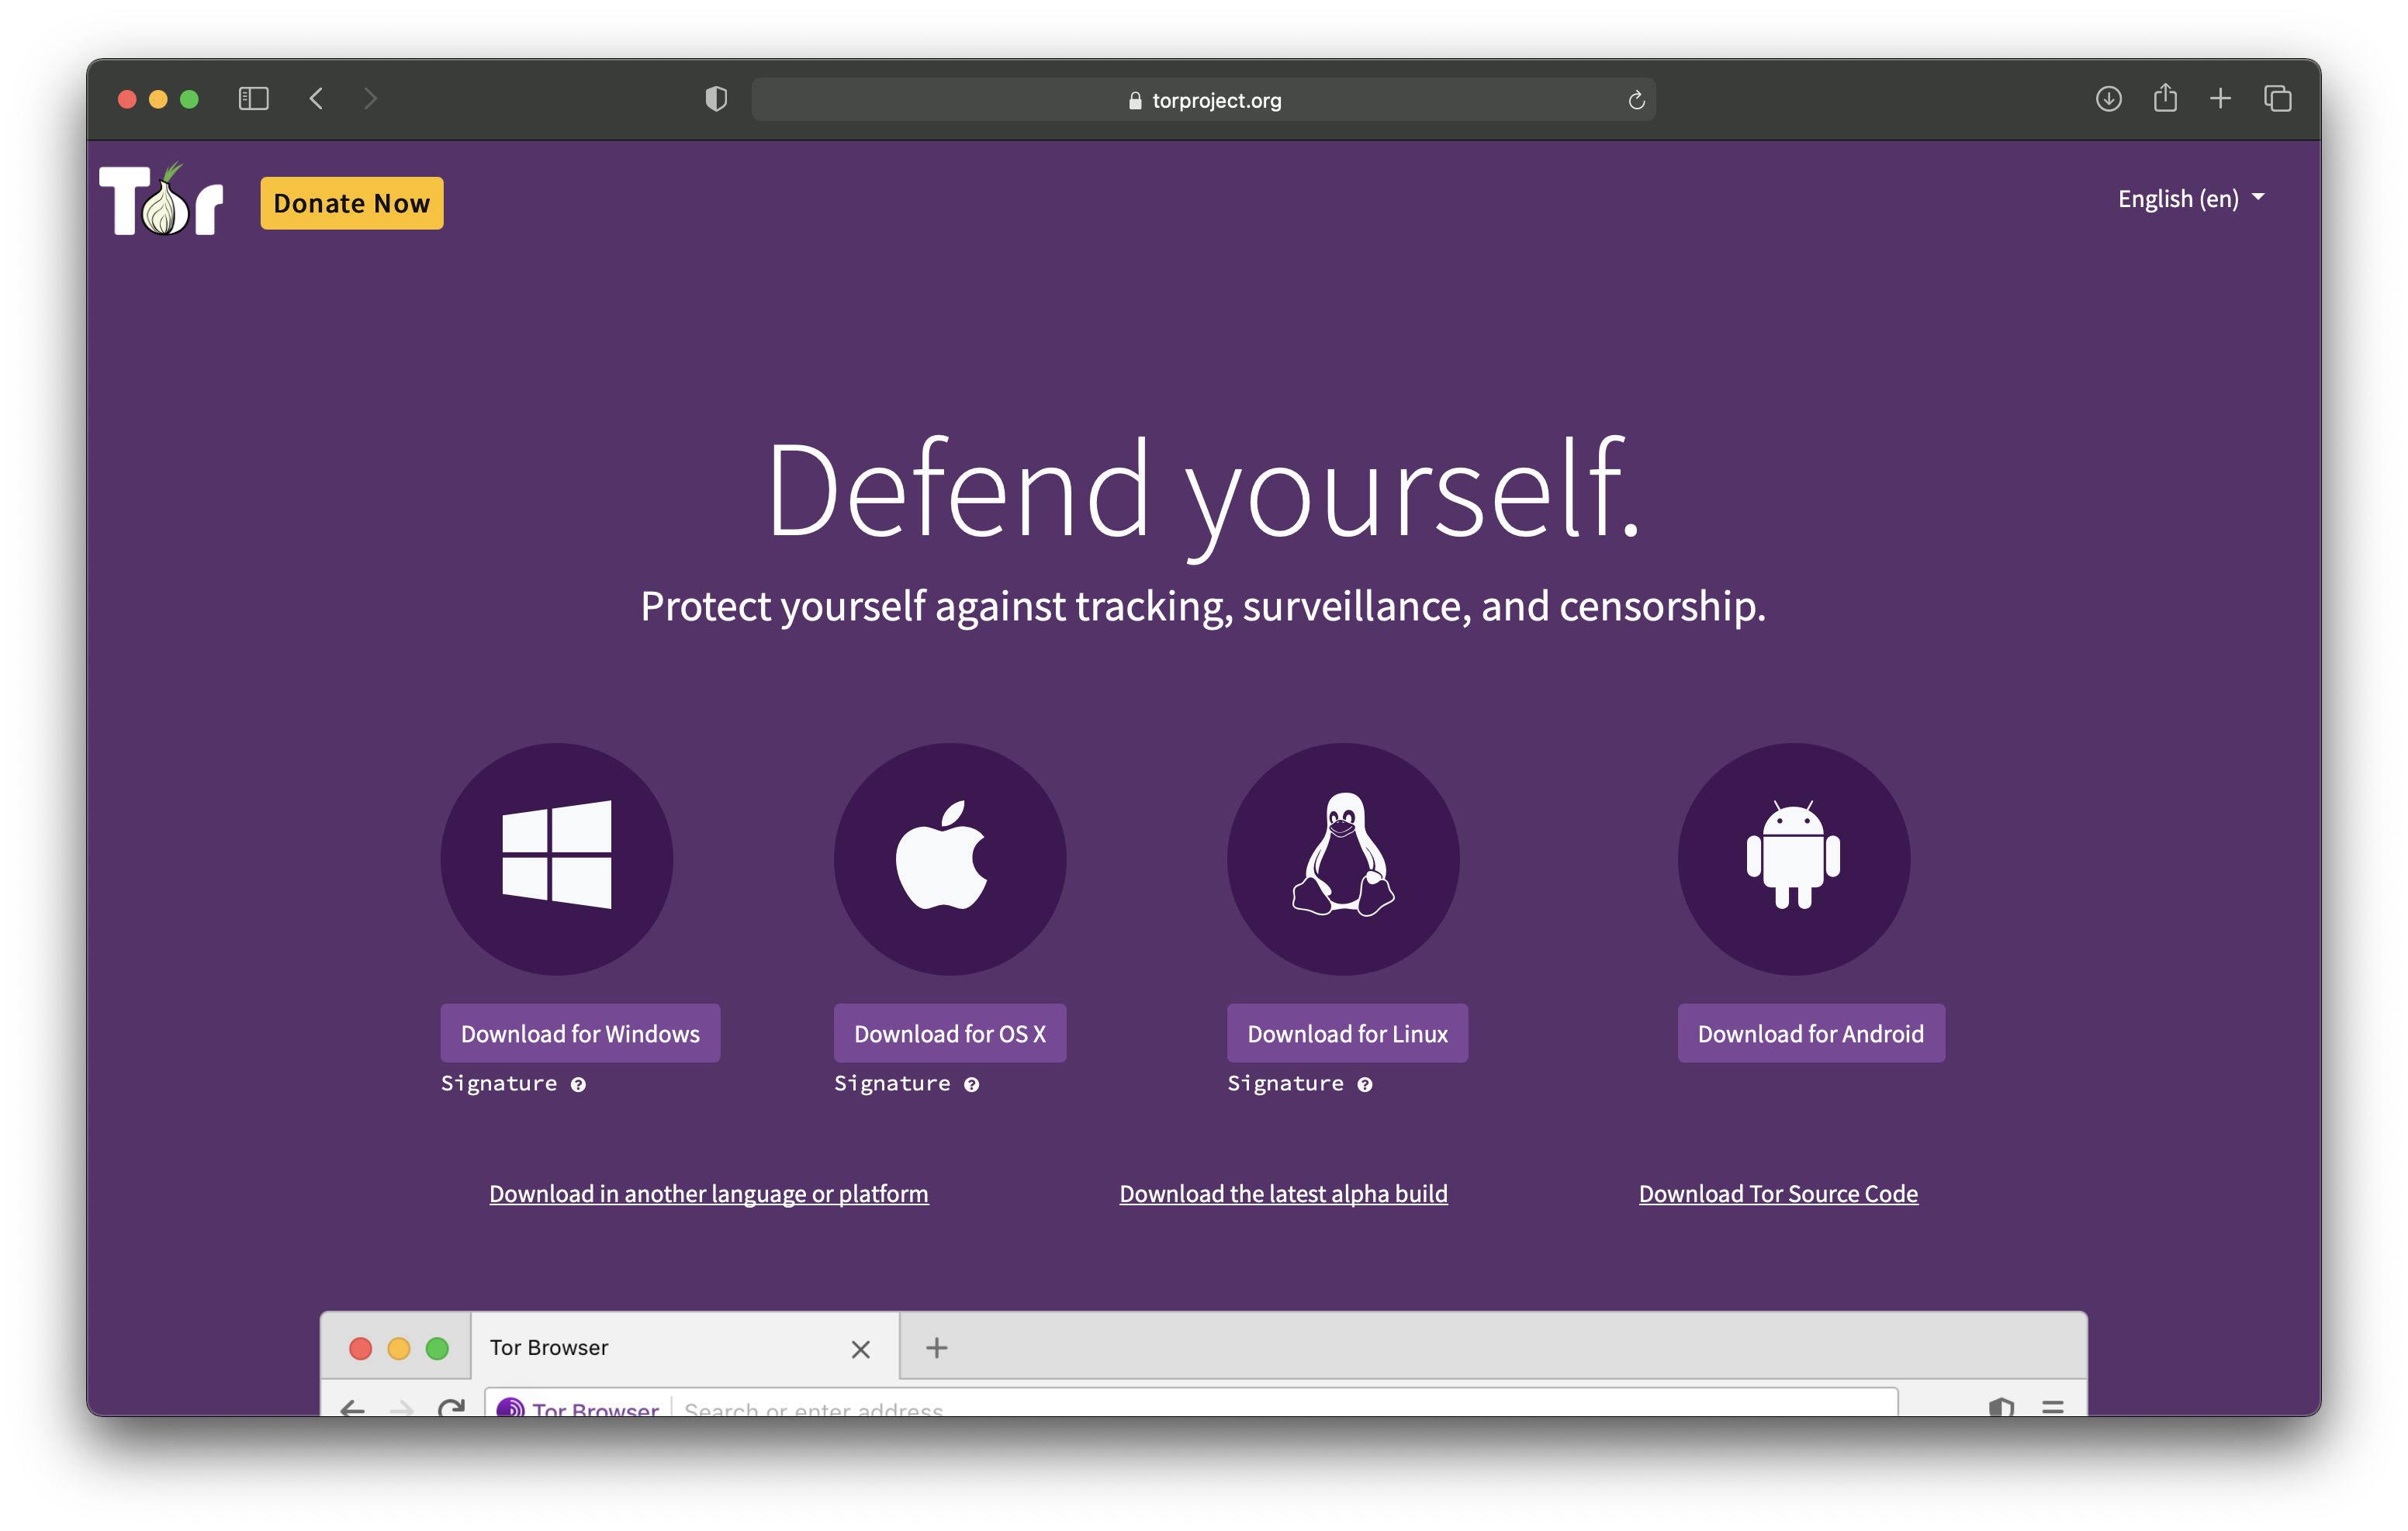Click the Tor Browser preview screenshot
This screenshot has width=2408, height=1531.
[x=1204, y=1363]
